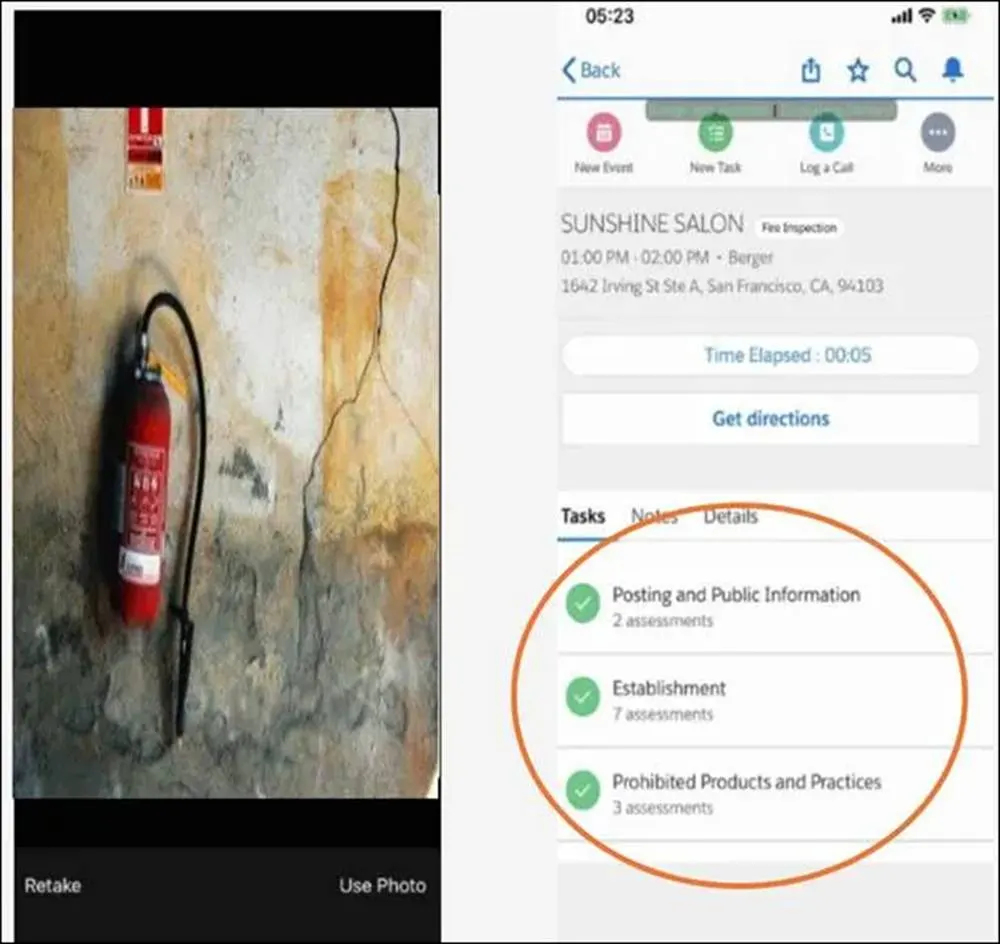Tap Use Photo in the camera view
The image size is (1000, 944).
[383, 885]
